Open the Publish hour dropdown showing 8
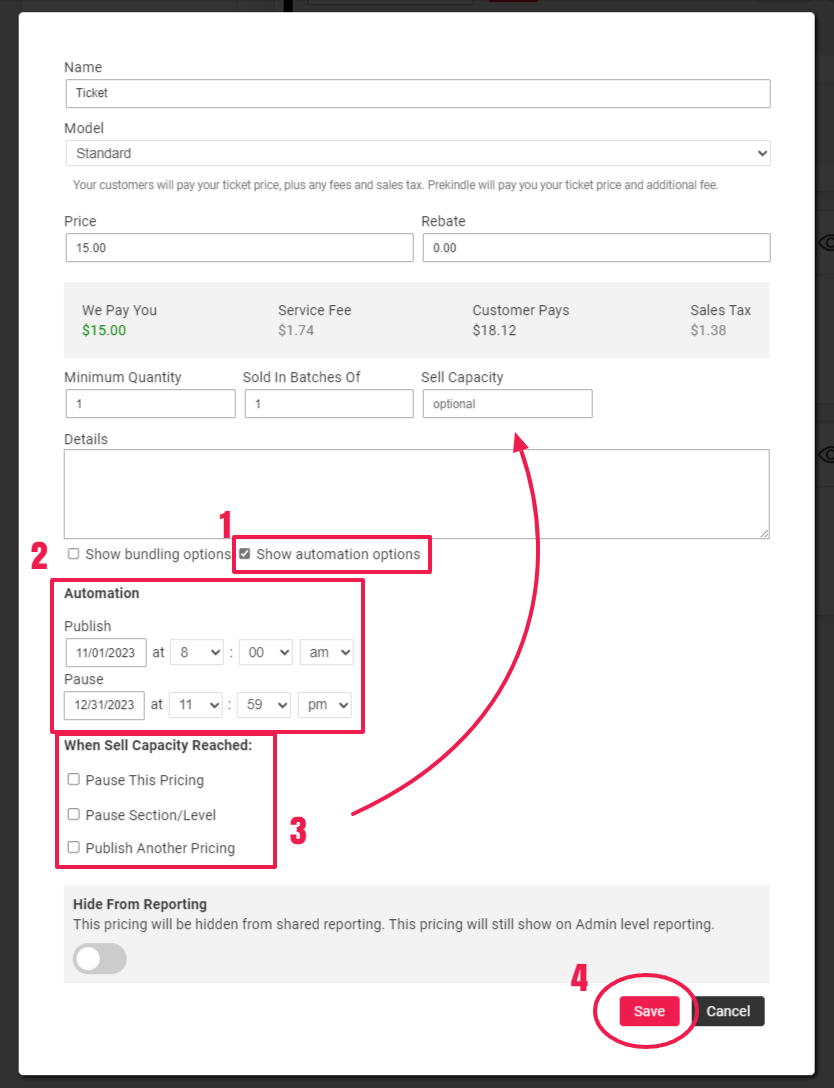Viewport: 834px width, 1088px height. [x=196, y=652]
